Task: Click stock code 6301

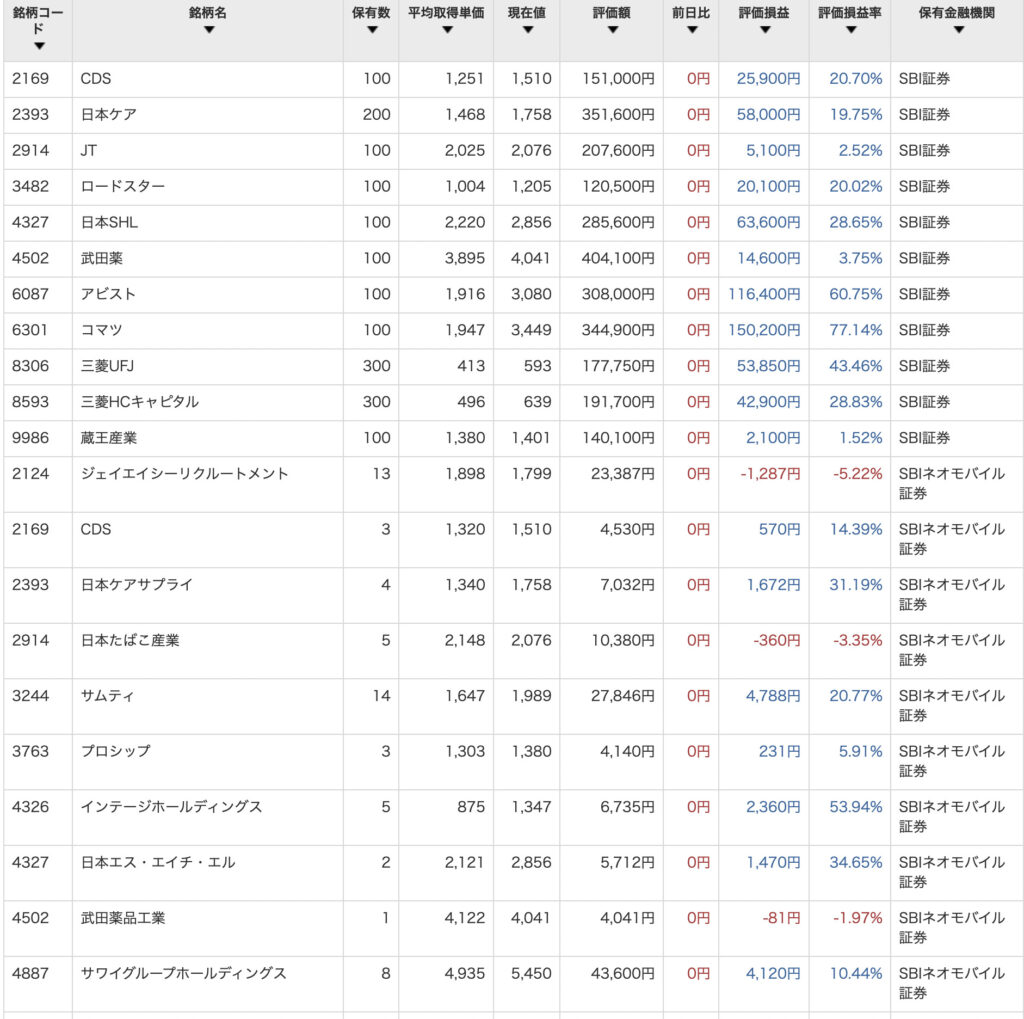Action: [x=30, y=330]
